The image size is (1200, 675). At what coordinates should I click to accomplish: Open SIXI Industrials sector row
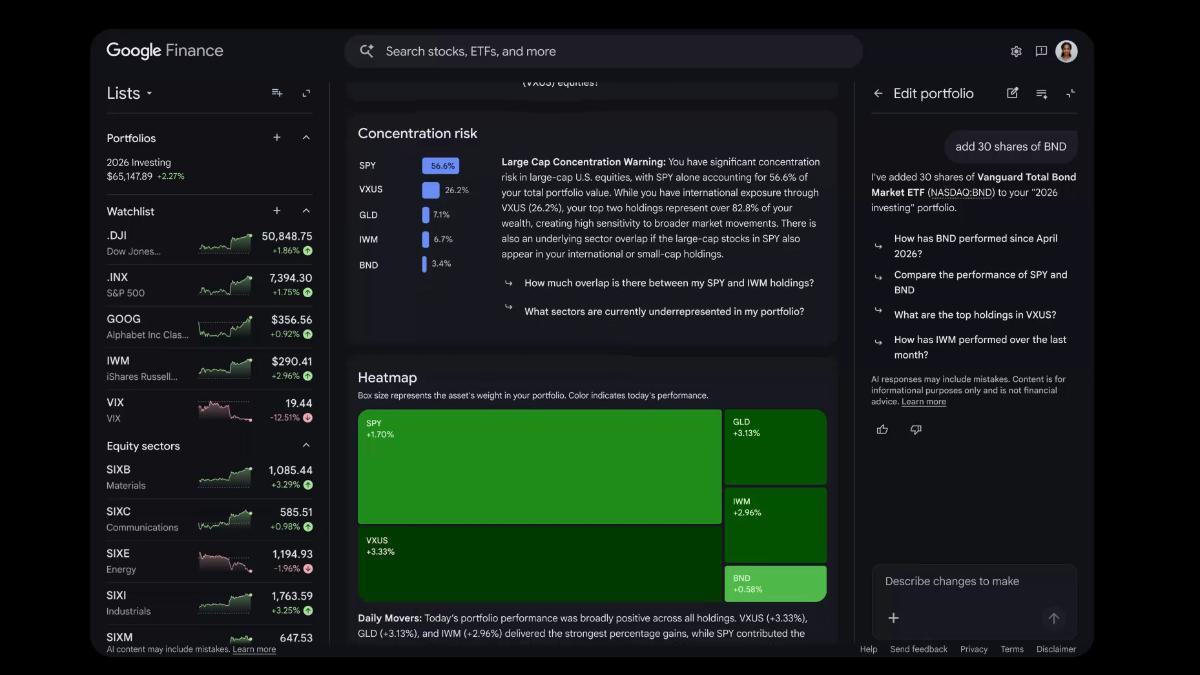pos(209,603)
